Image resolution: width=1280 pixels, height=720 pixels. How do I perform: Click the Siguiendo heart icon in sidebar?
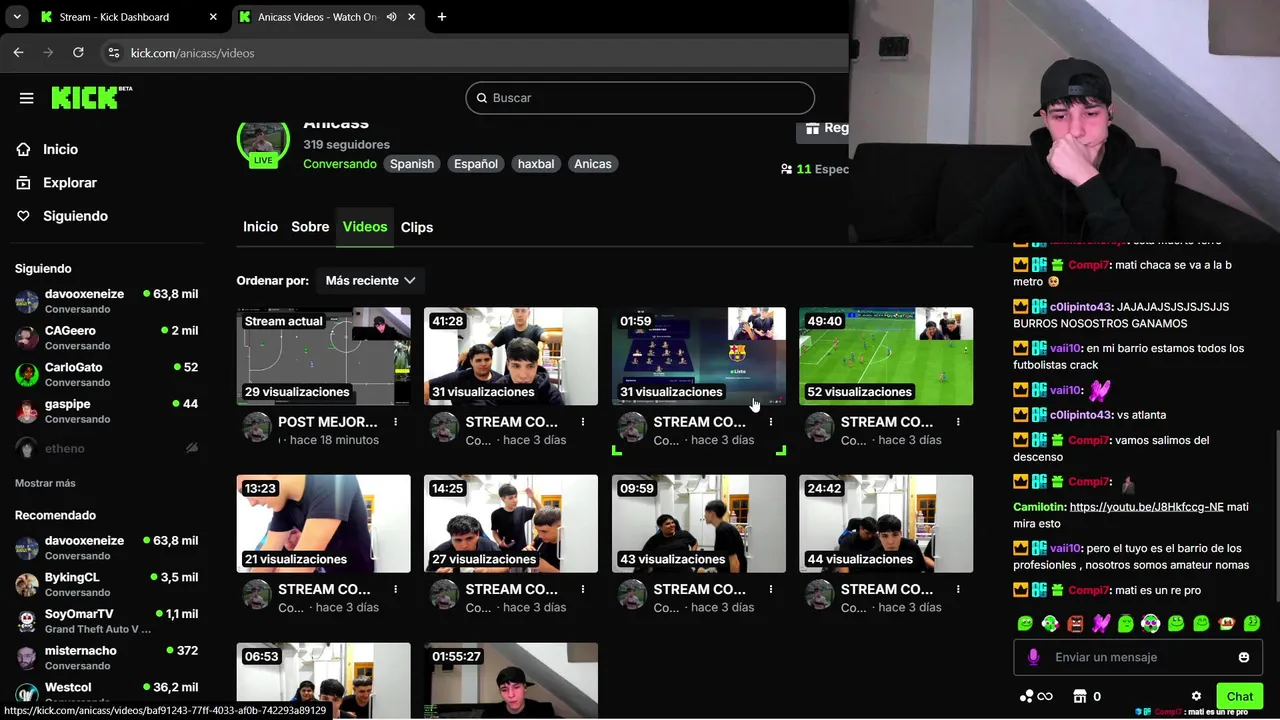tap(23, 216)
